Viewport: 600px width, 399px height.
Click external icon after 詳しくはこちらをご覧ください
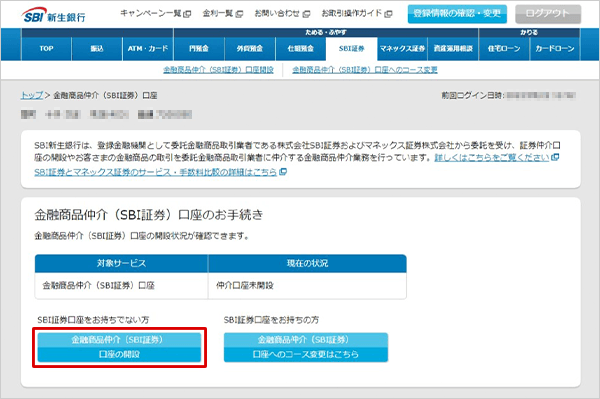pos(555,157)
